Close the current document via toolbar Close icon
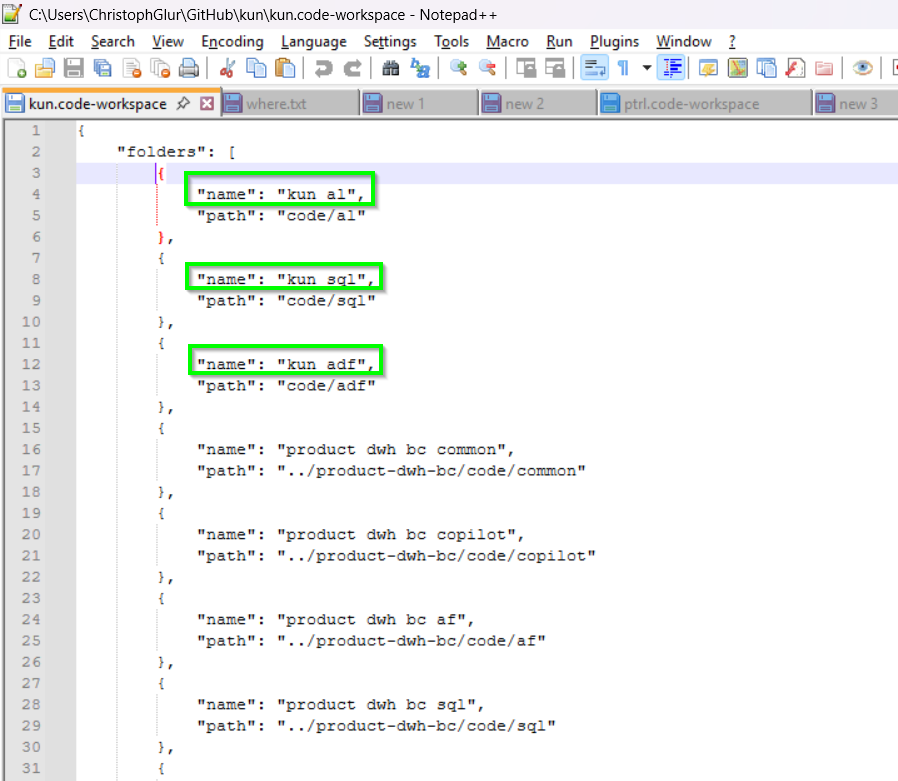898x781 pixels. [132, 68]
